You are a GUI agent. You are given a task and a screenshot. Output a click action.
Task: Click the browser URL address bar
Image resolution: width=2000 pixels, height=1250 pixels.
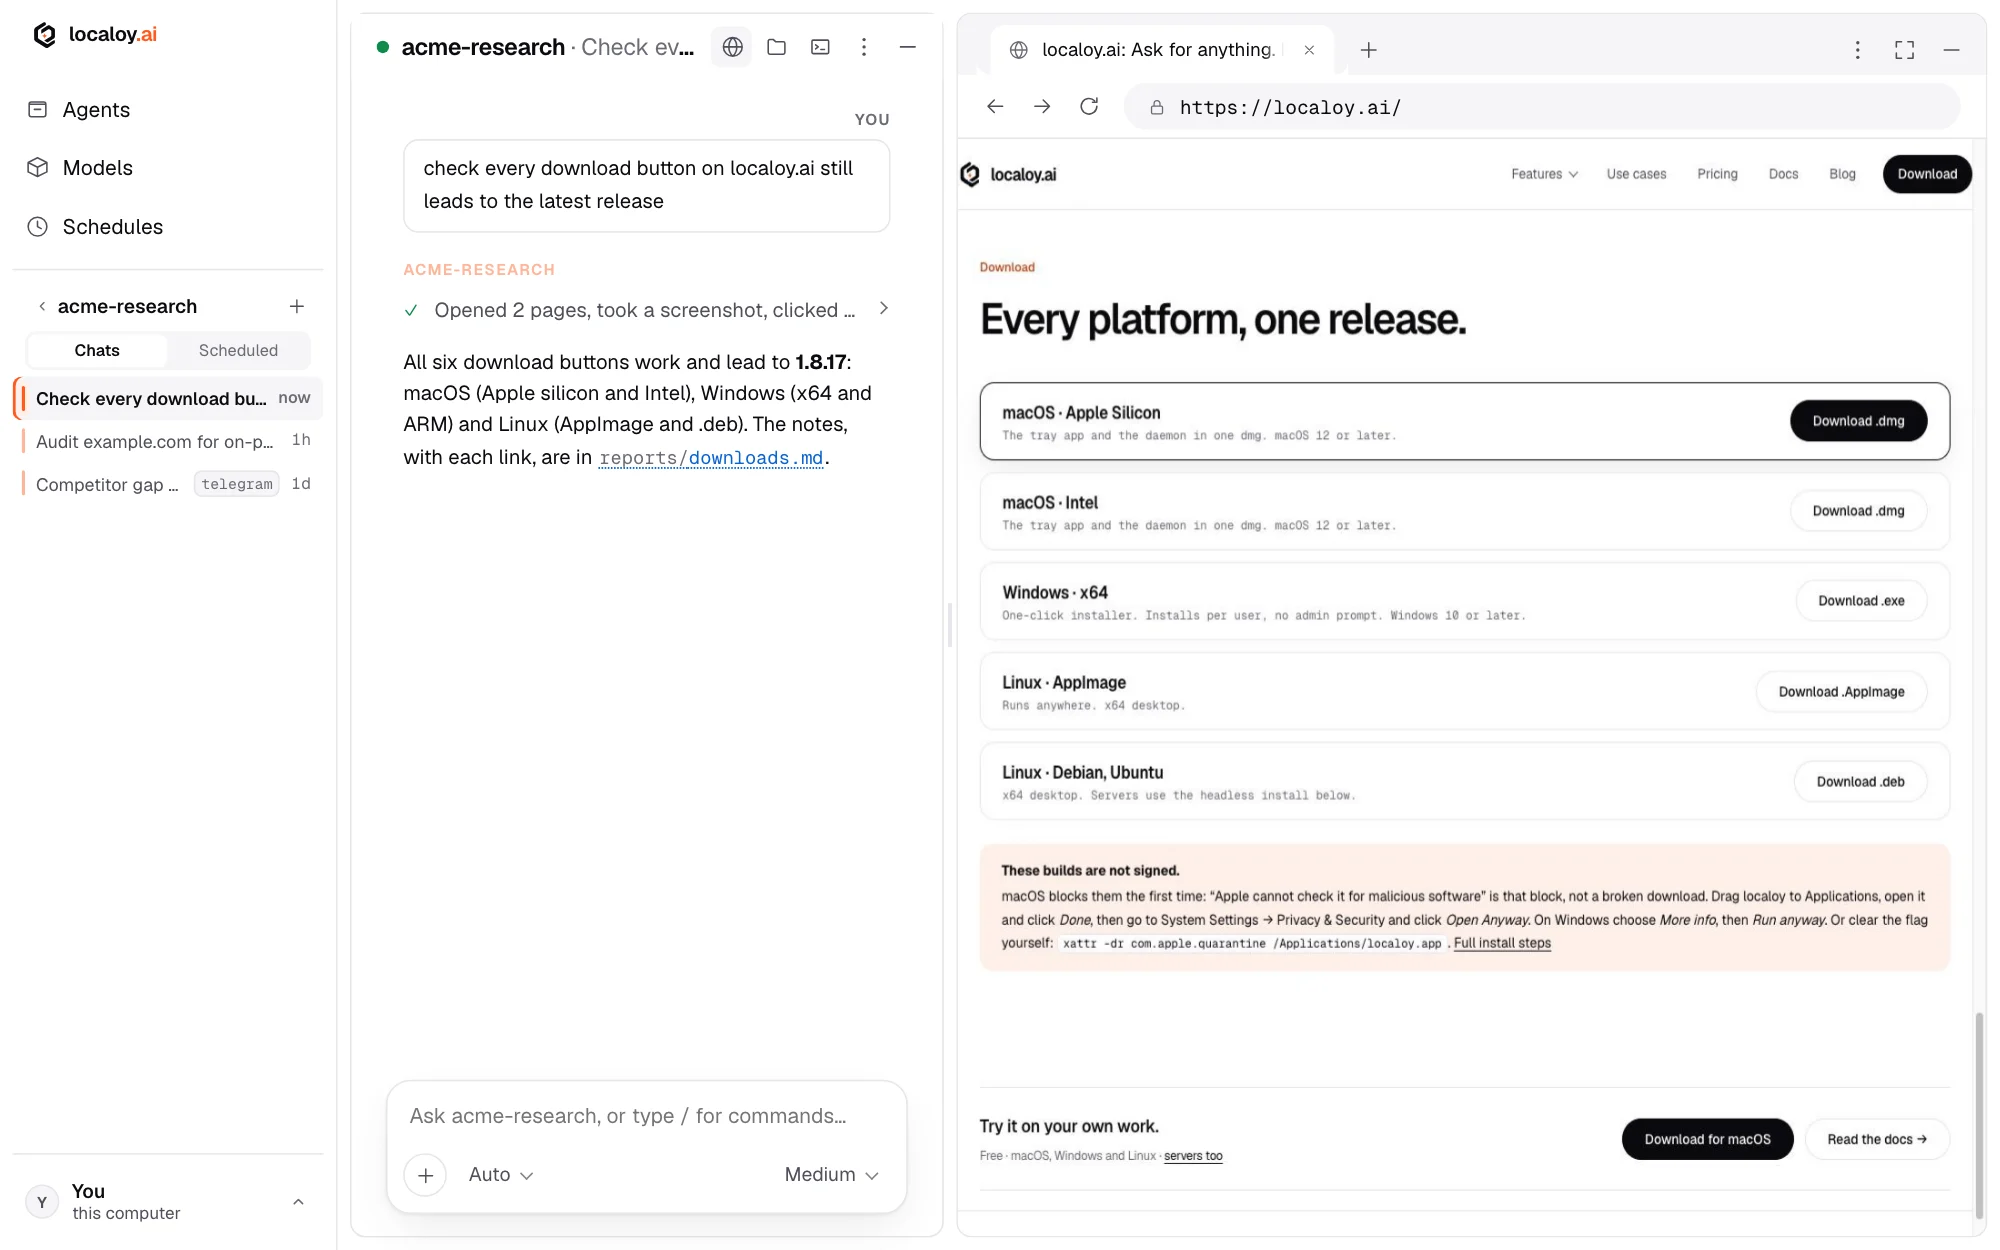tap(1542, 107)
